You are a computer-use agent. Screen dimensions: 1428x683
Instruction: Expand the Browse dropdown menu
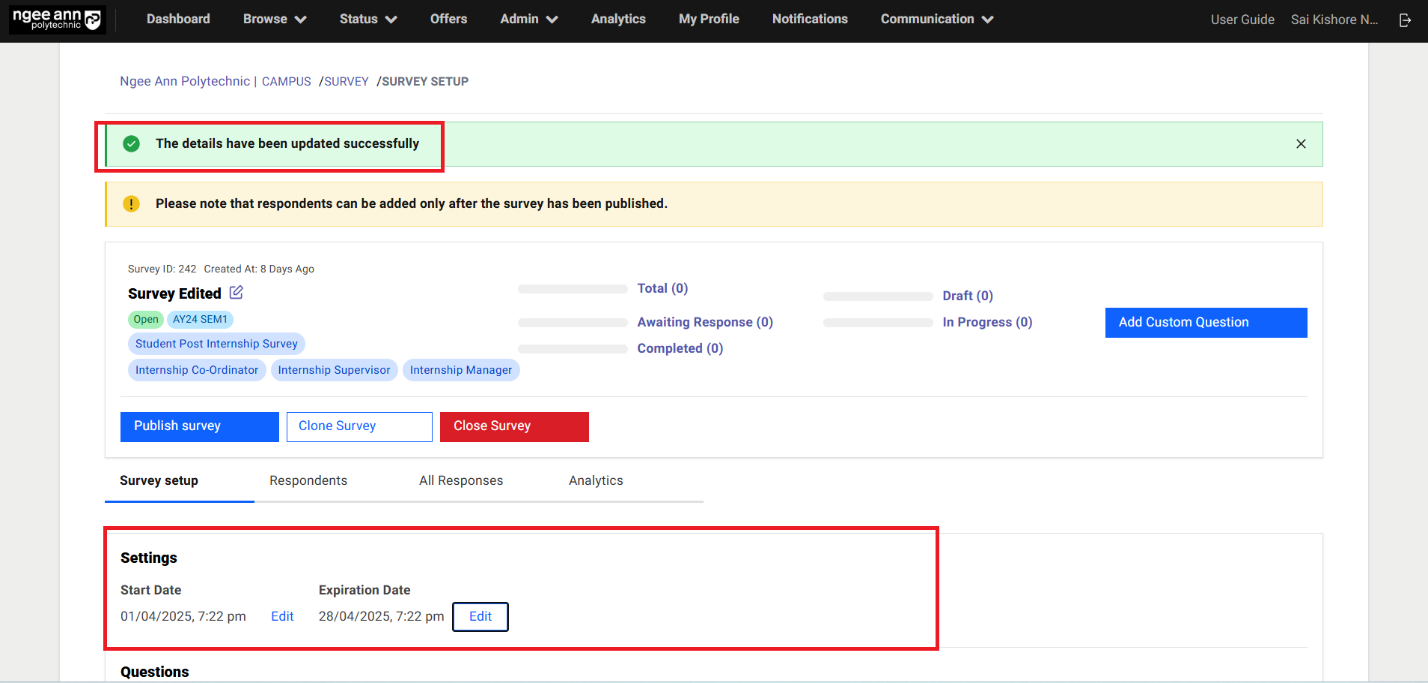point(274,19)
